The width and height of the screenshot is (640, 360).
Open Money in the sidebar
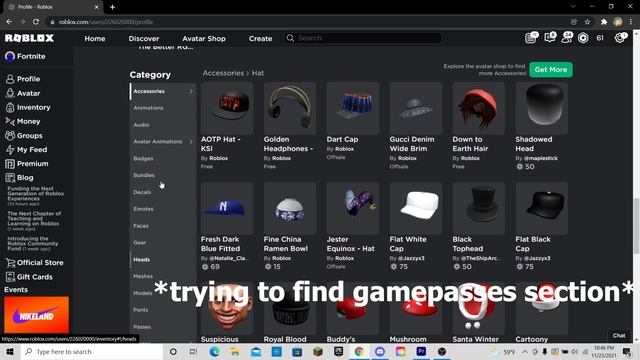22,121
